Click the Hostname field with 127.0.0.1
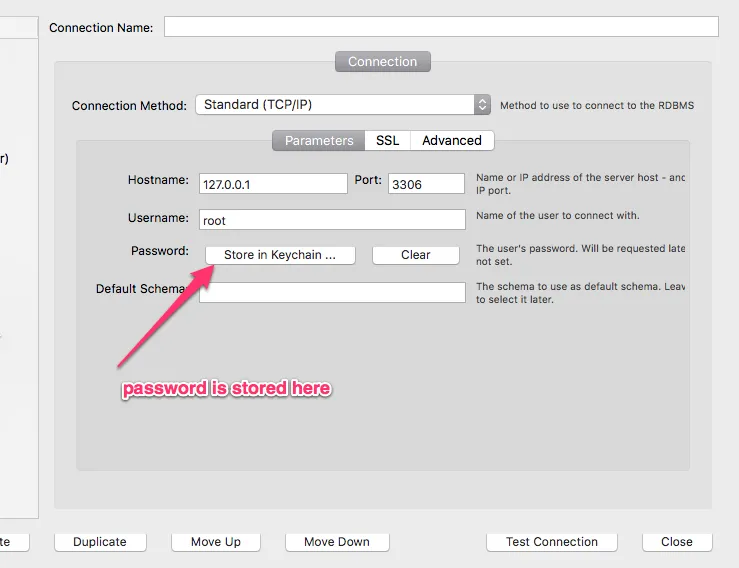Image resolution: width=739 pixels, height=568 pixels. pos(273,184)
